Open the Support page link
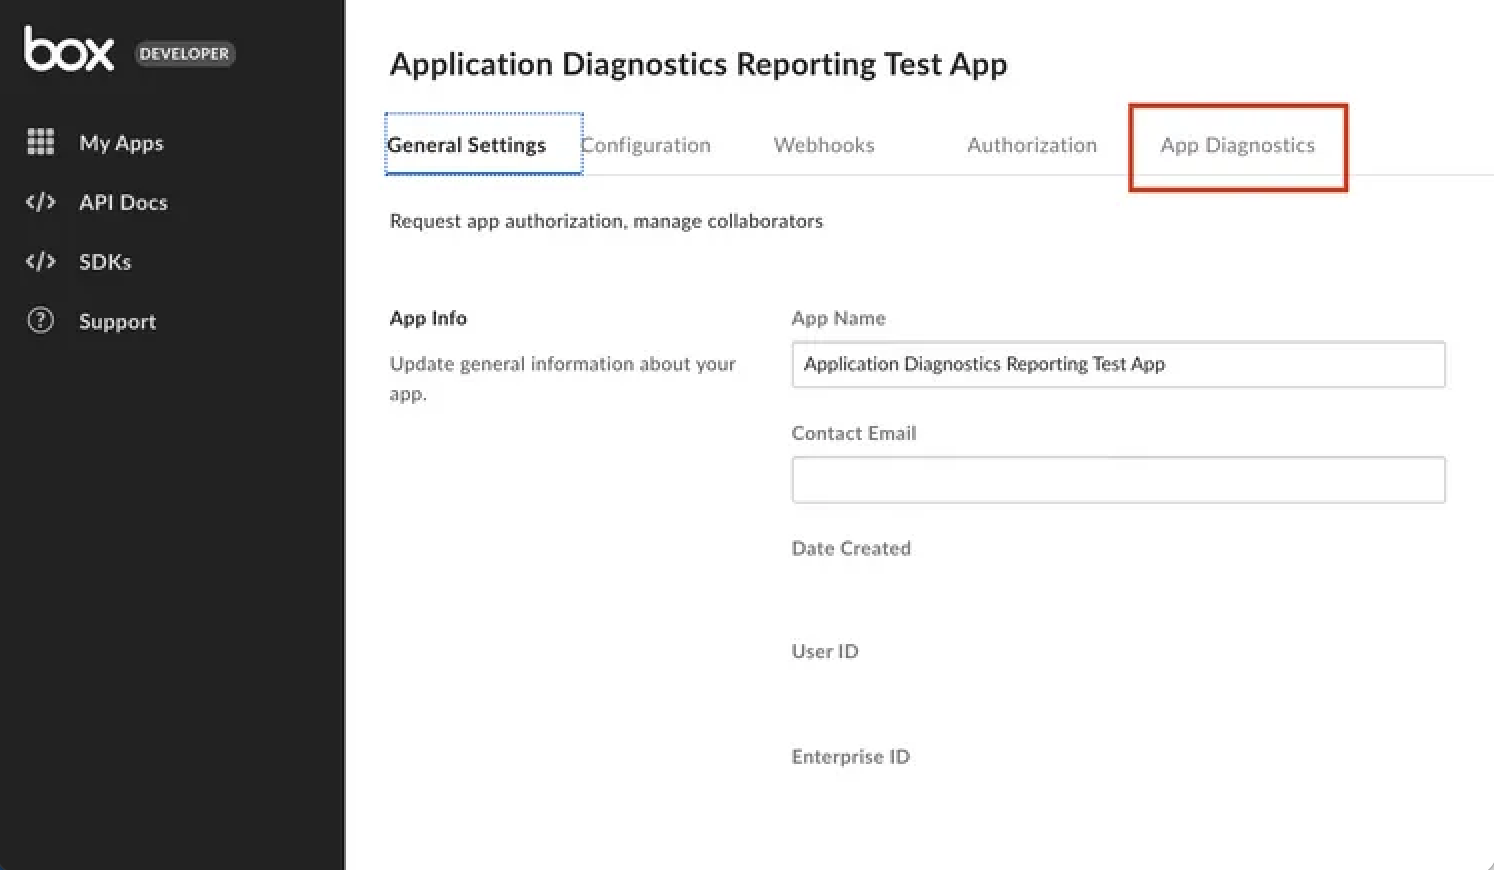1494x870 pixels. point(117,322)
